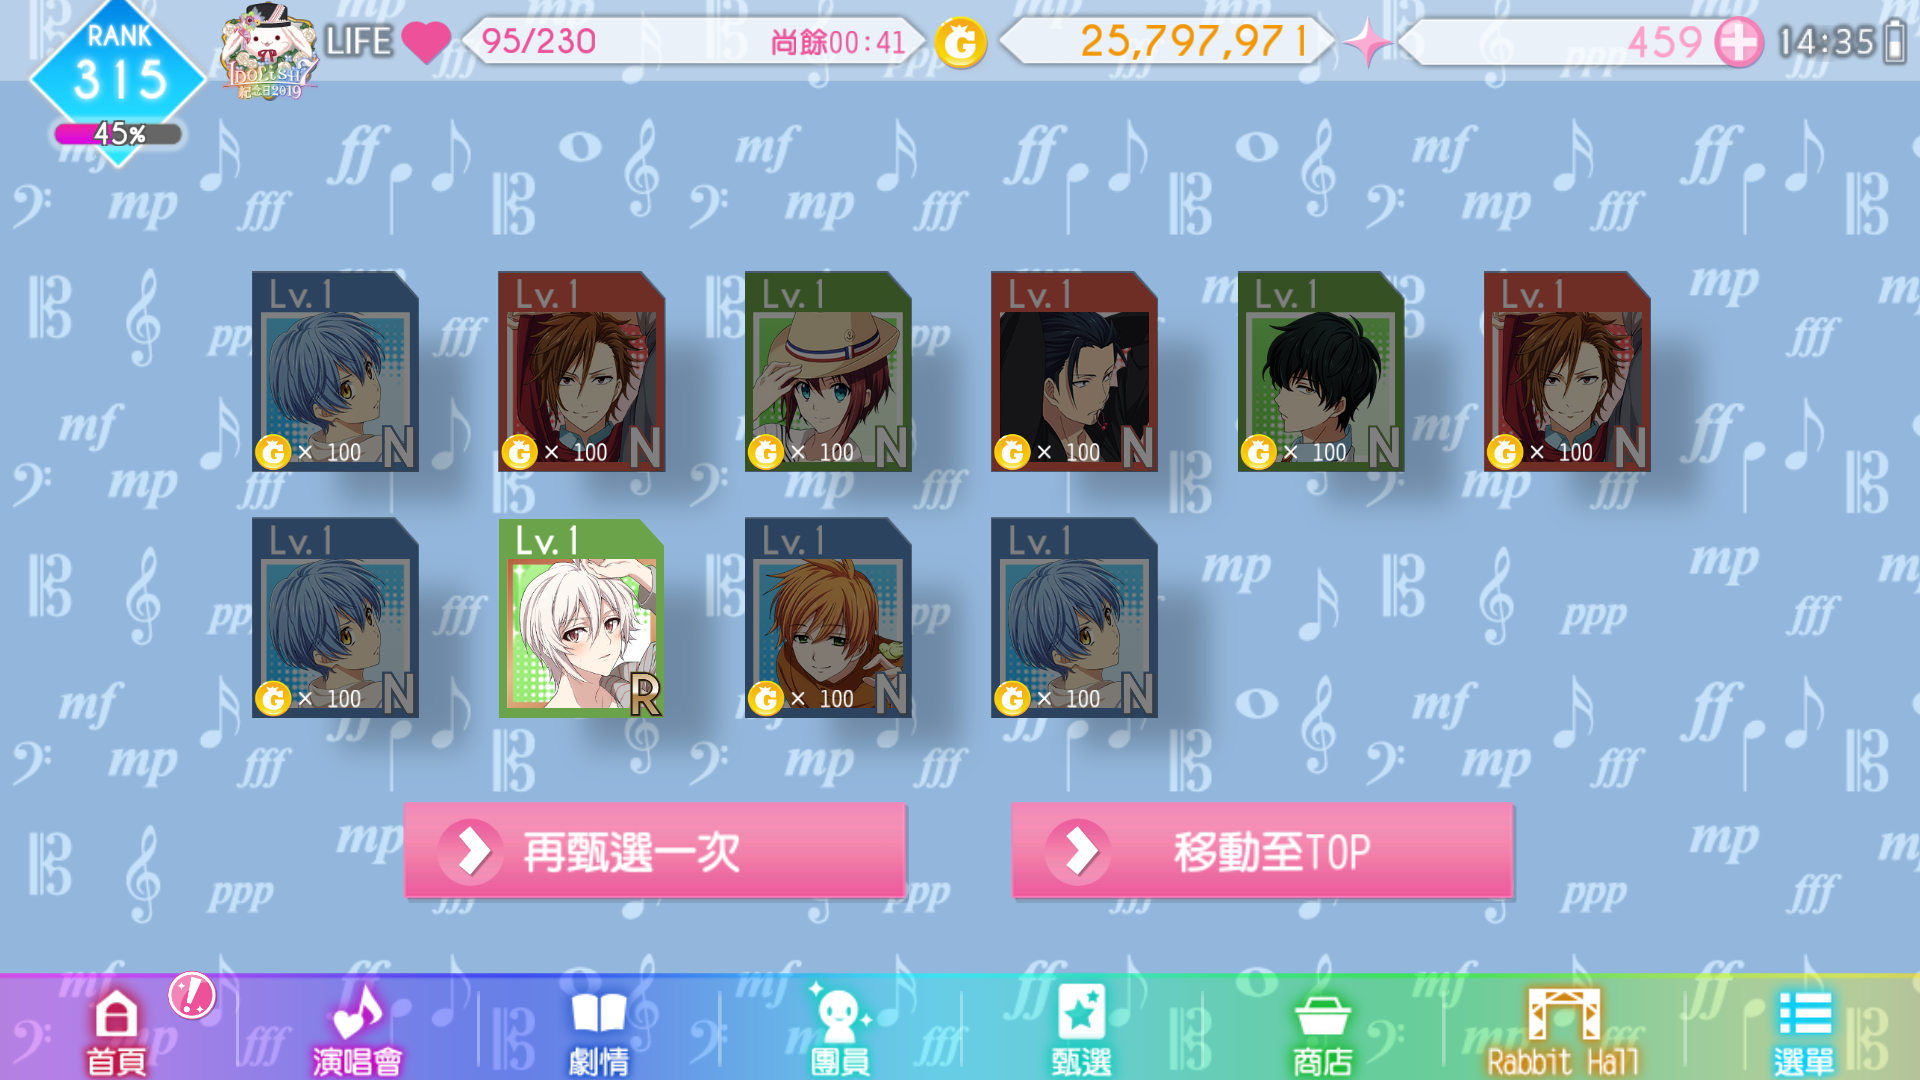The width and height of the screenshot is (1920, 1080).
Task: Tap the first blue-haired card in the top row
Action: point(335,371)
